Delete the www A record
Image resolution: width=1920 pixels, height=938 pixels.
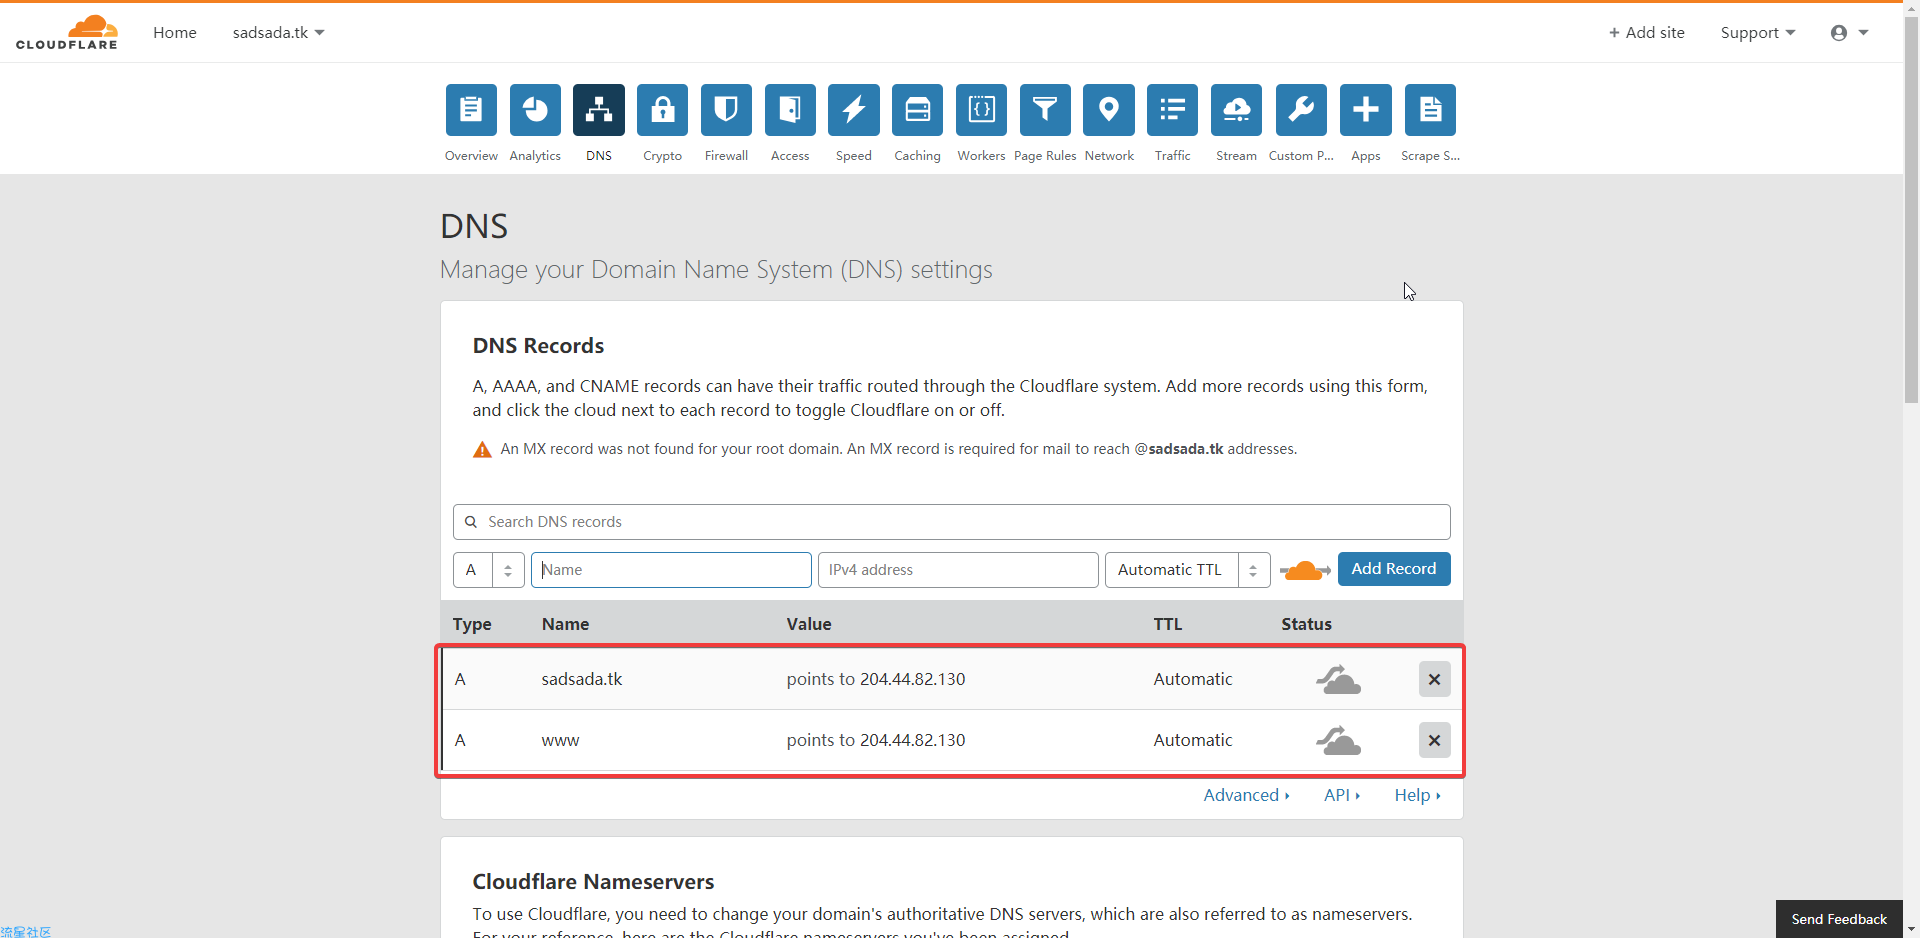(1435, 740)
